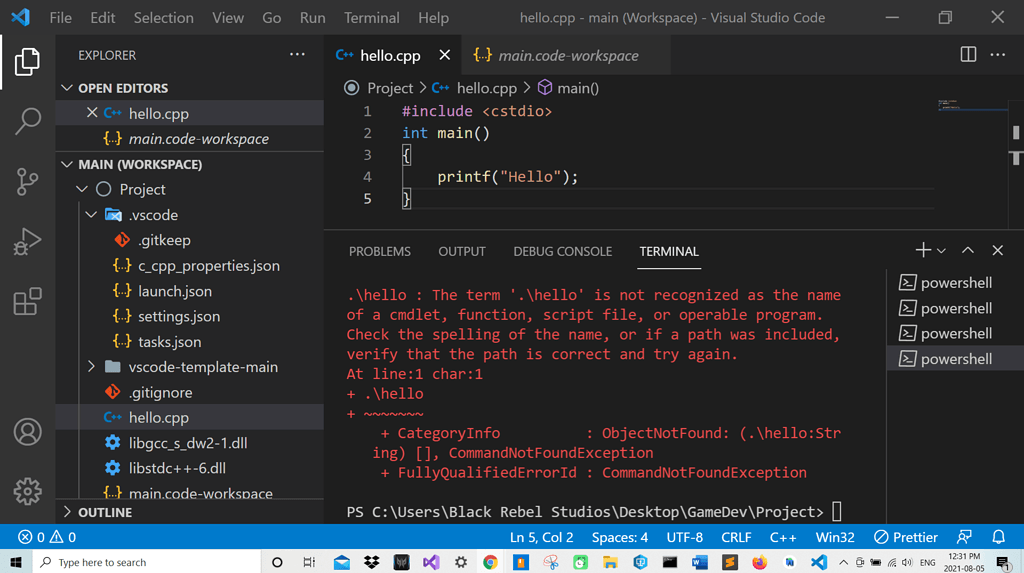1024x573 pixels.
Task: Click Project in the breadcrumb
Action: pyautogui.click(x=390, y=88)
